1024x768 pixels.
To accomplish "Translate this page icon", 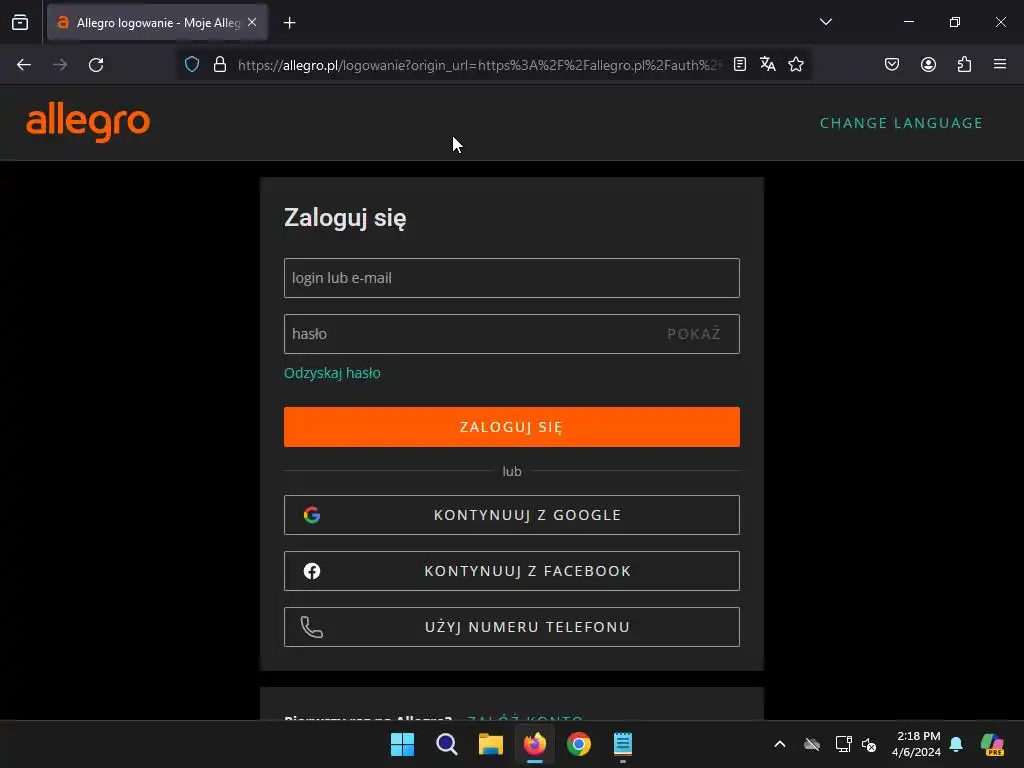I will pos(768,64).
